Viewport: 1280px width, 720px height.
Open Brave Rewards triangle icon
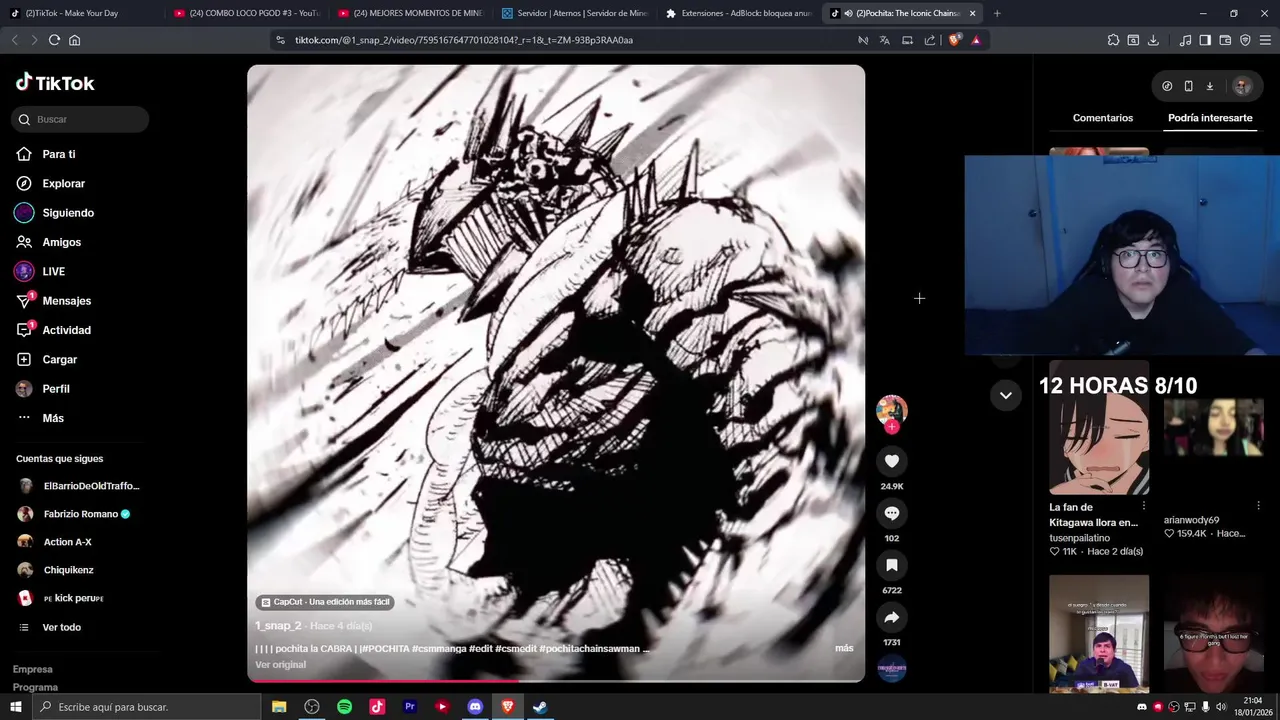(x=976, y=40)
